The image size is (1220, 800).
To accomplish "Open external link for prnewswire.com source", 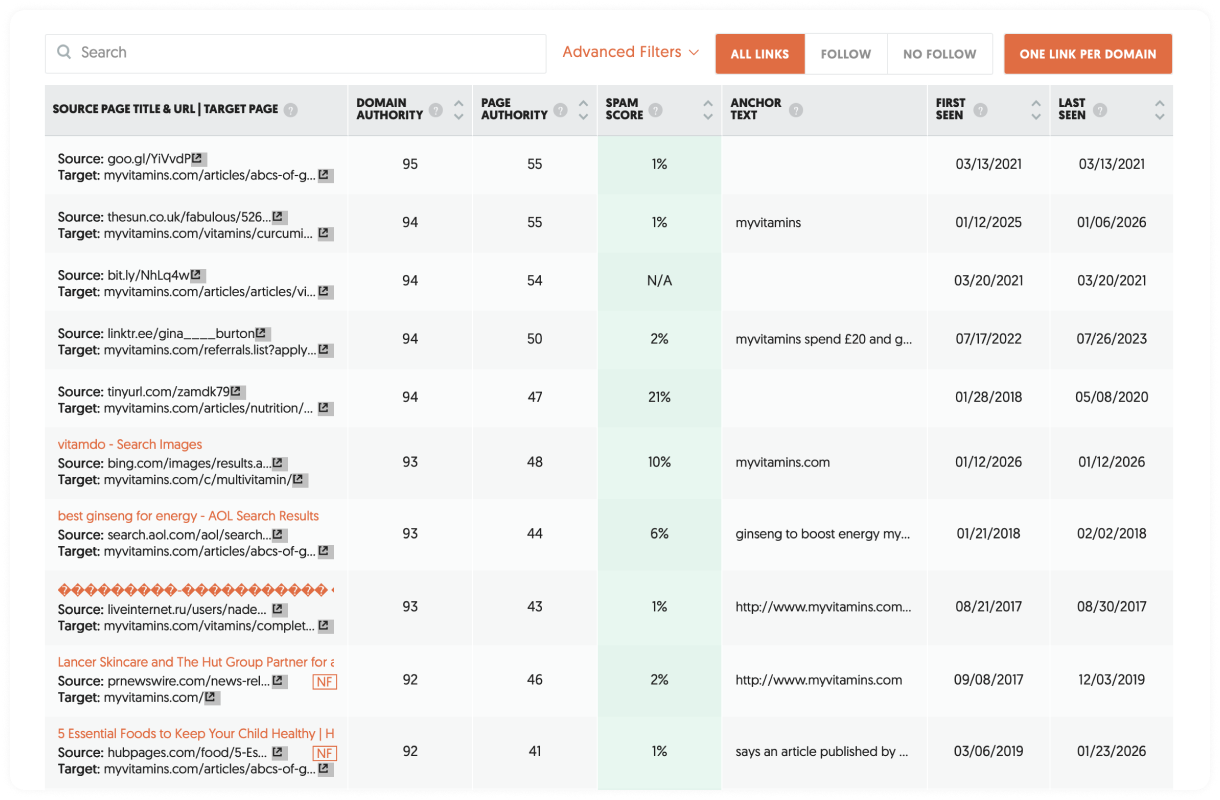I will [x=279, y=681].
